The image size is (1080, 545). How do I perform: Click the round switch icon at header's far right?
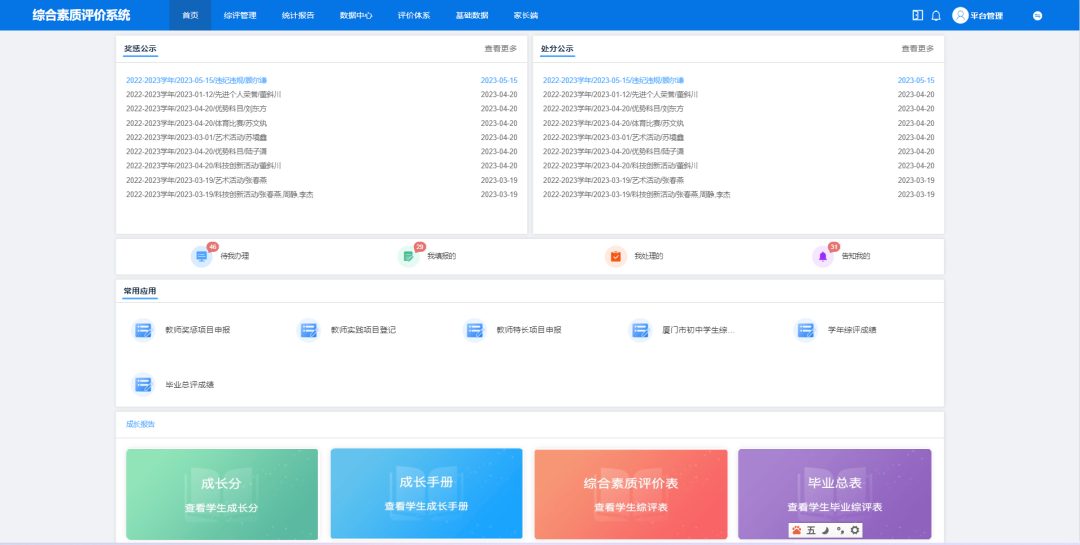tap(1038, 15)
